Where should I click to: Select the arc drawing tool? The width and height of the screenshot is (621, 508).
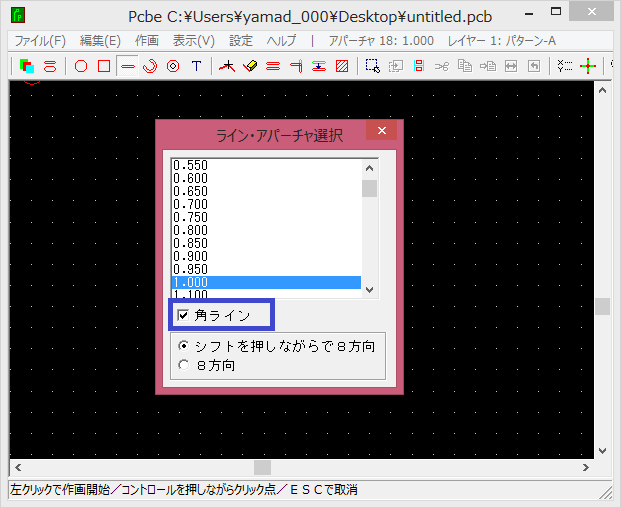pyautogui.click(x=150, y=66)
